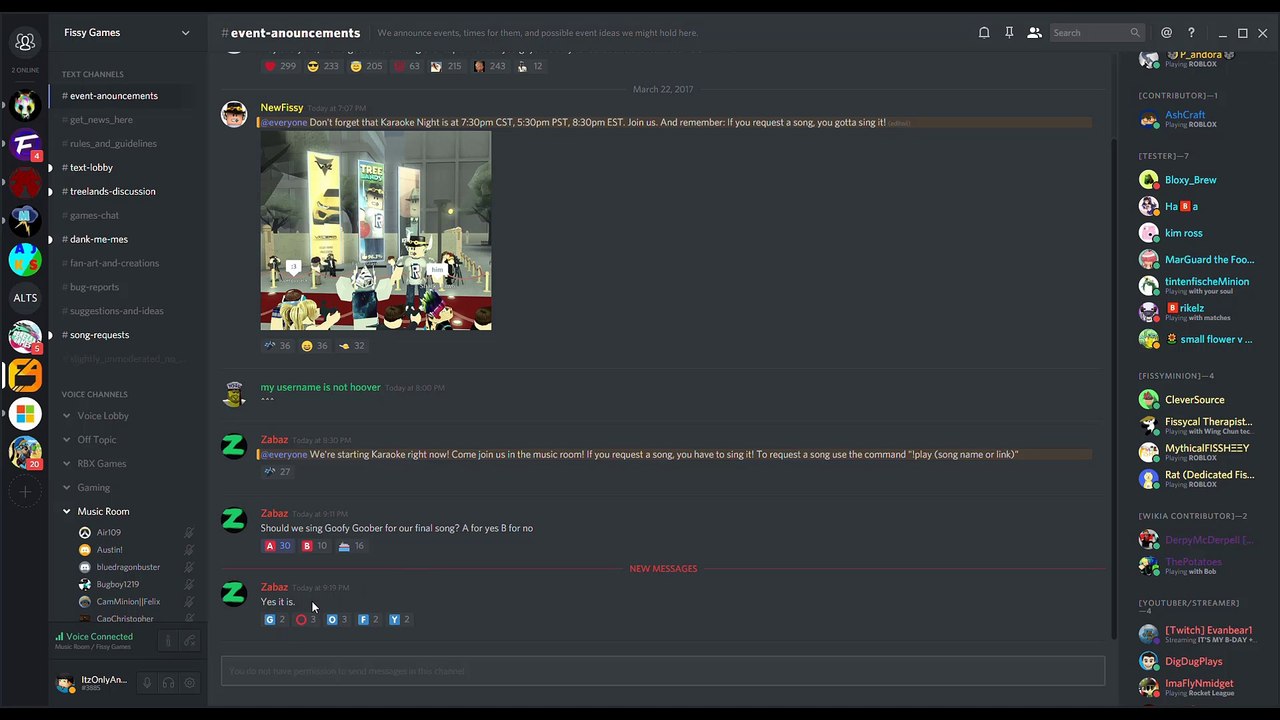Toggle microphone mute in user panel
The width and height of the screenshot is (1280, 720).
(147, 683)
